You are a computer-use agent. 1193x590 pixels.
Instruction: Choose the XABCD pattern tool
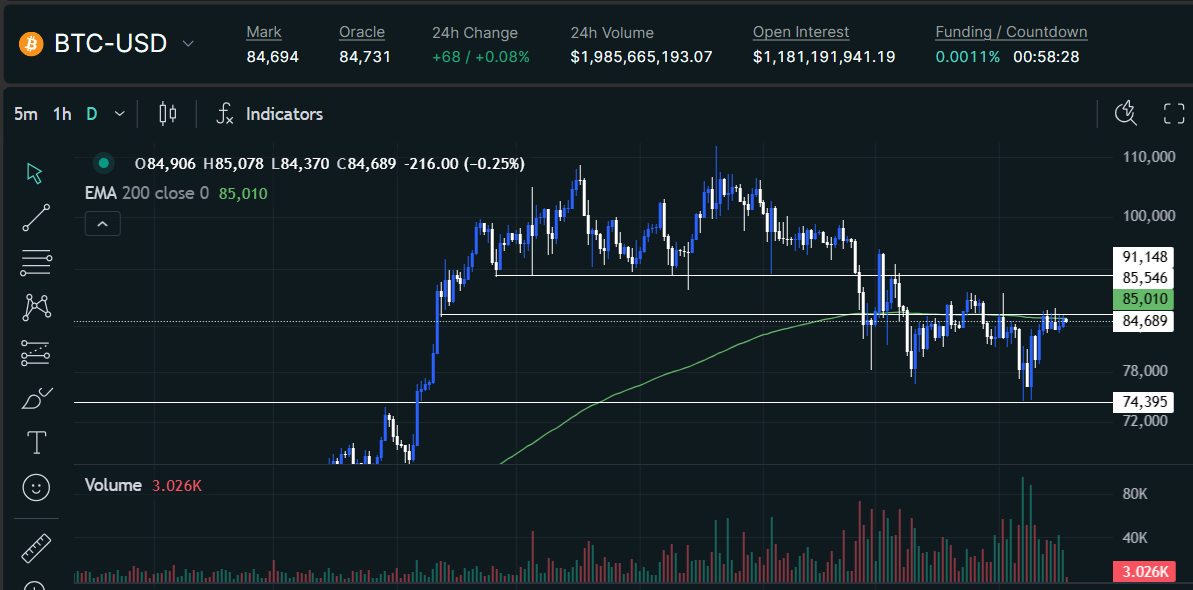tap(36, 307)
